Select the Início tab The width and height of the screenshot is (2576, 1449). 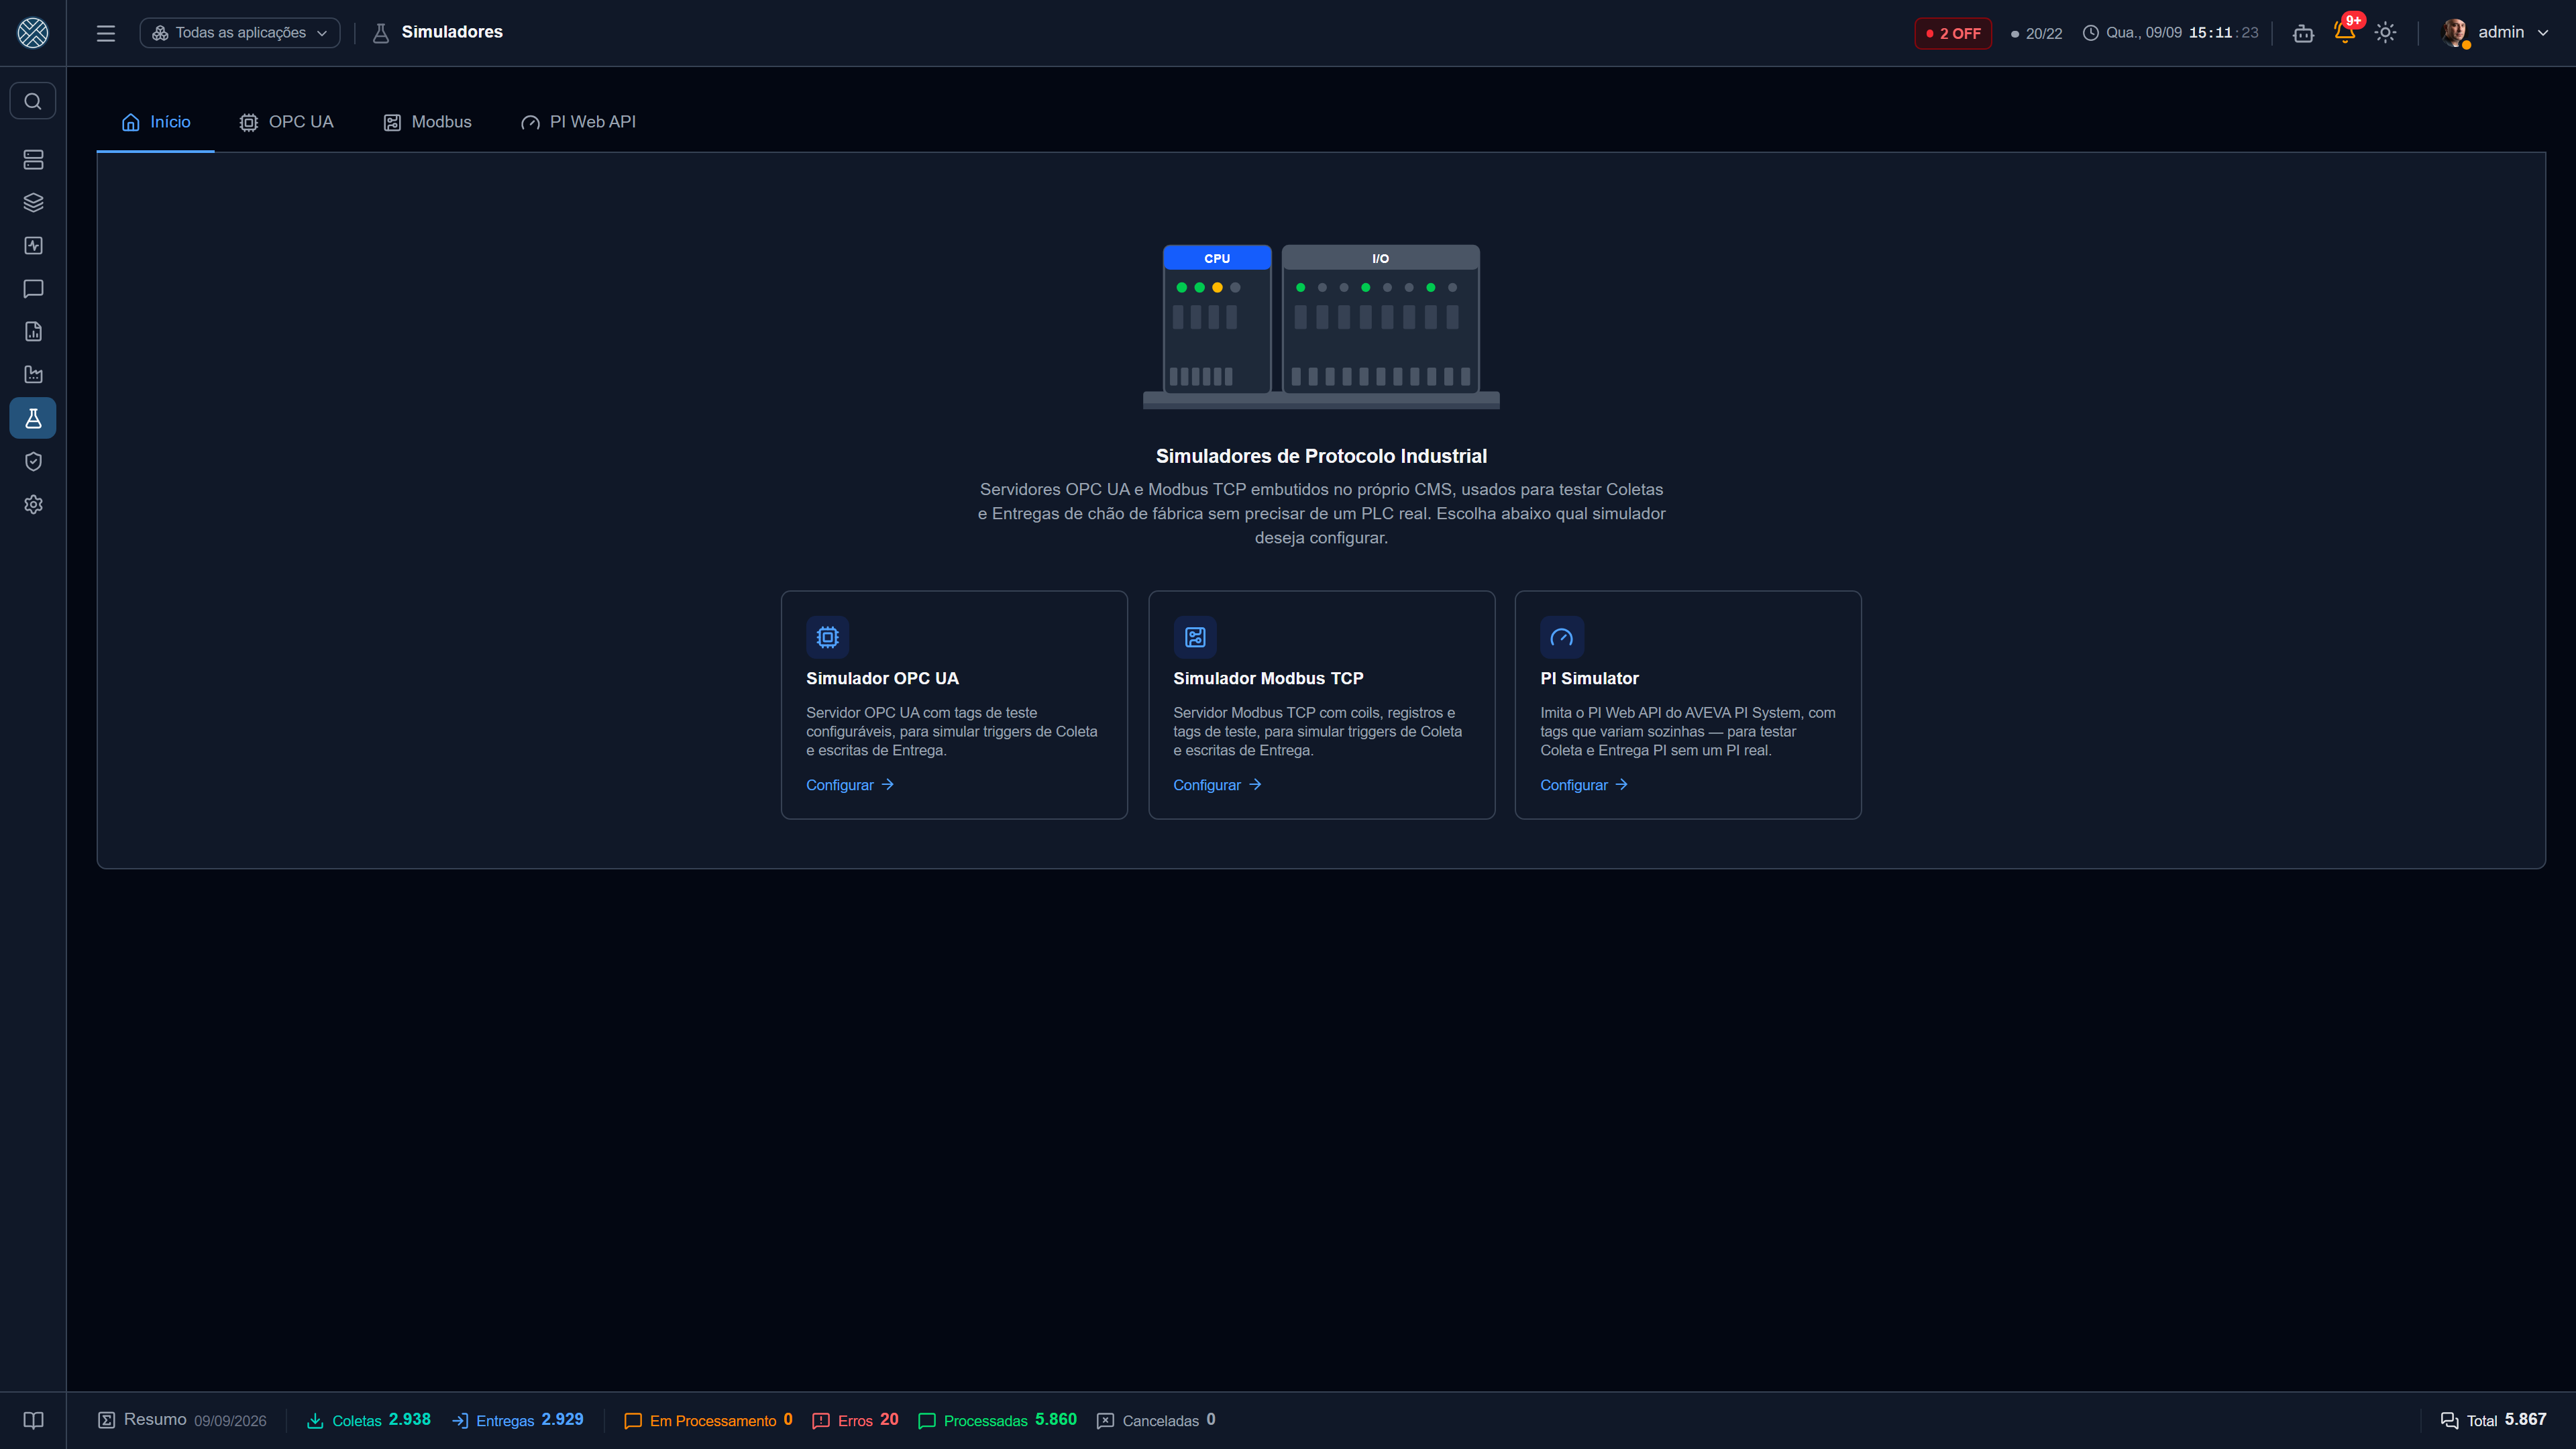pyautogui.click(x=156, y=122)
